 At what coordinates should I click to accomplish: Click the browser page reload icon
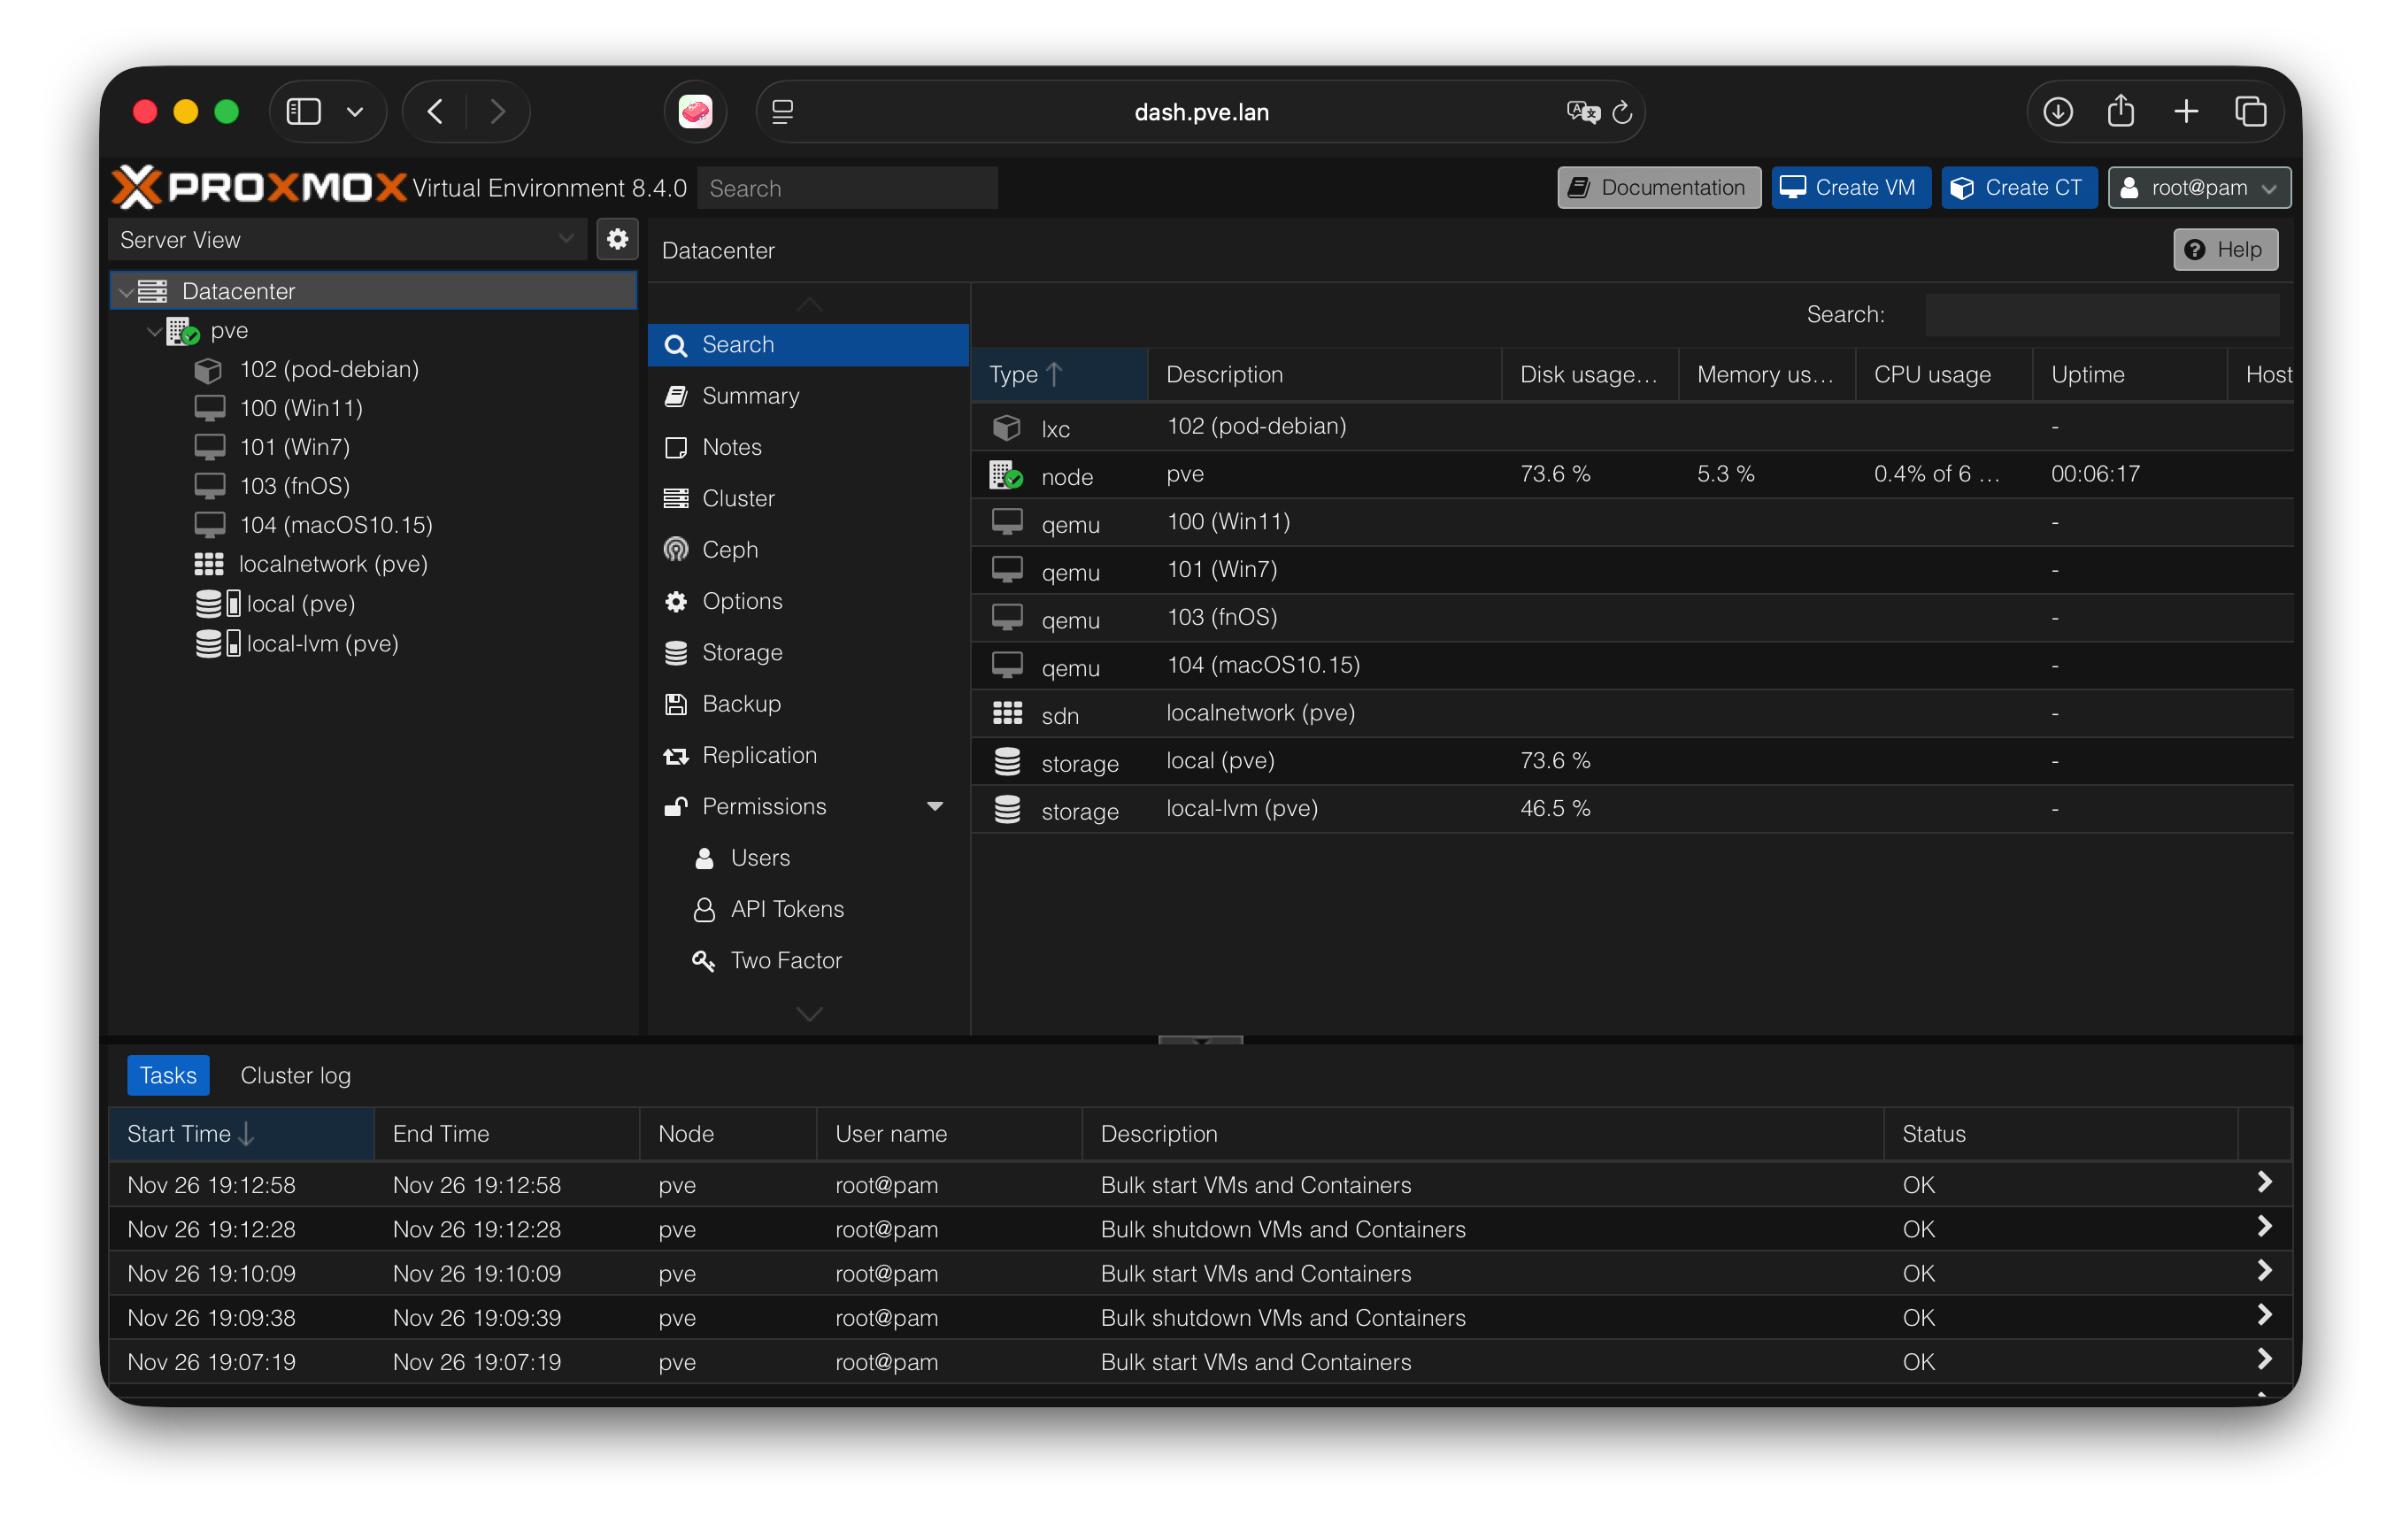tap(1622, 112)
